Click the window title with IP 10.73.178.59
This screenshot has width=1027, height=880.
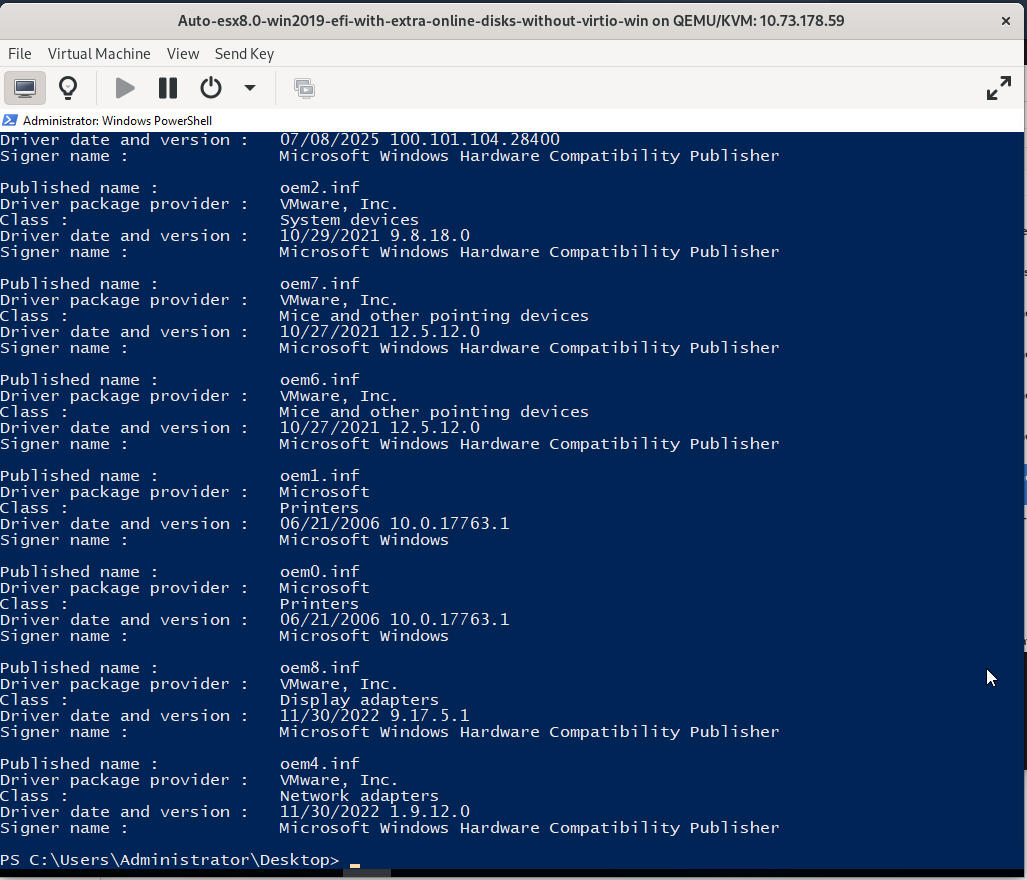pyautogui.click(x=511, y=21)
